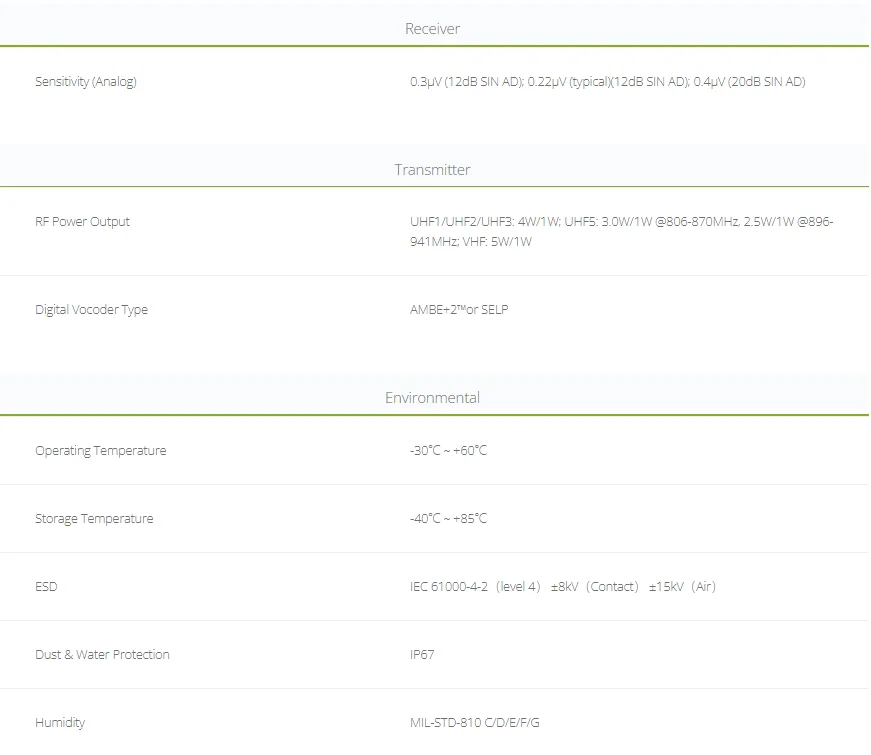Click the Receiver section heading

(432, 29)
